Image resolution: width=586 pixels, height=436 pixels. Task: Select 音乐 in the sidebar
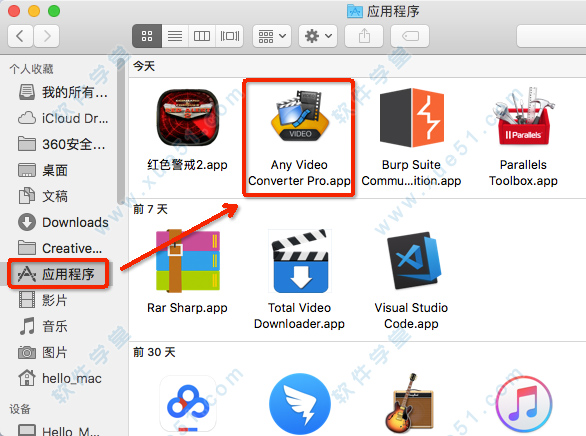point(43,326)
